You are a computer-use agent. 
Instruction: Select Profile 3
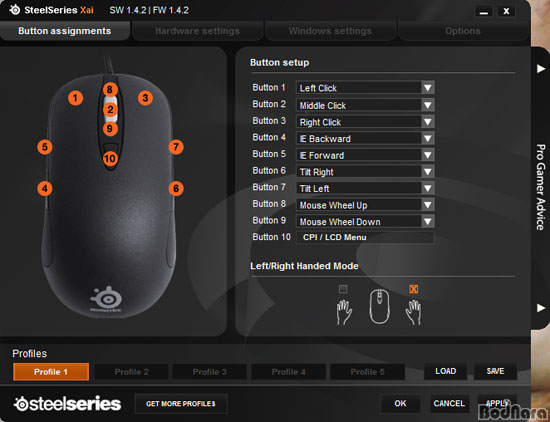pyautogui.click(x=210, y=372)
